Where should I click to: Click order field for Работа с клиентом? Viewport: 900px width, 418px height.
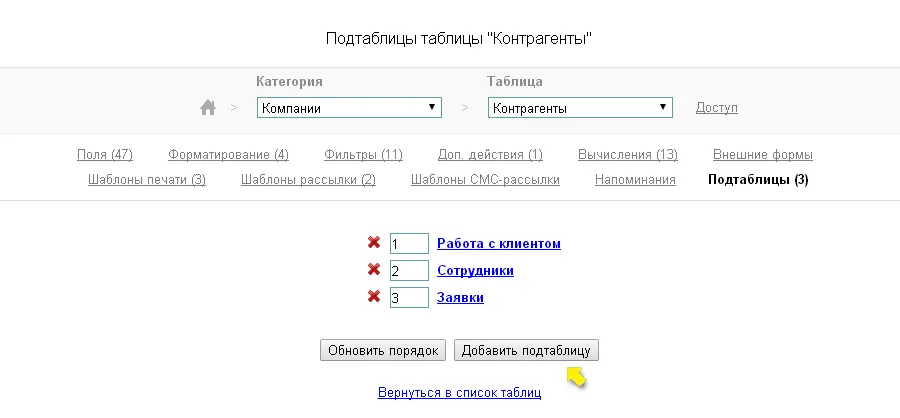[409, 243]
